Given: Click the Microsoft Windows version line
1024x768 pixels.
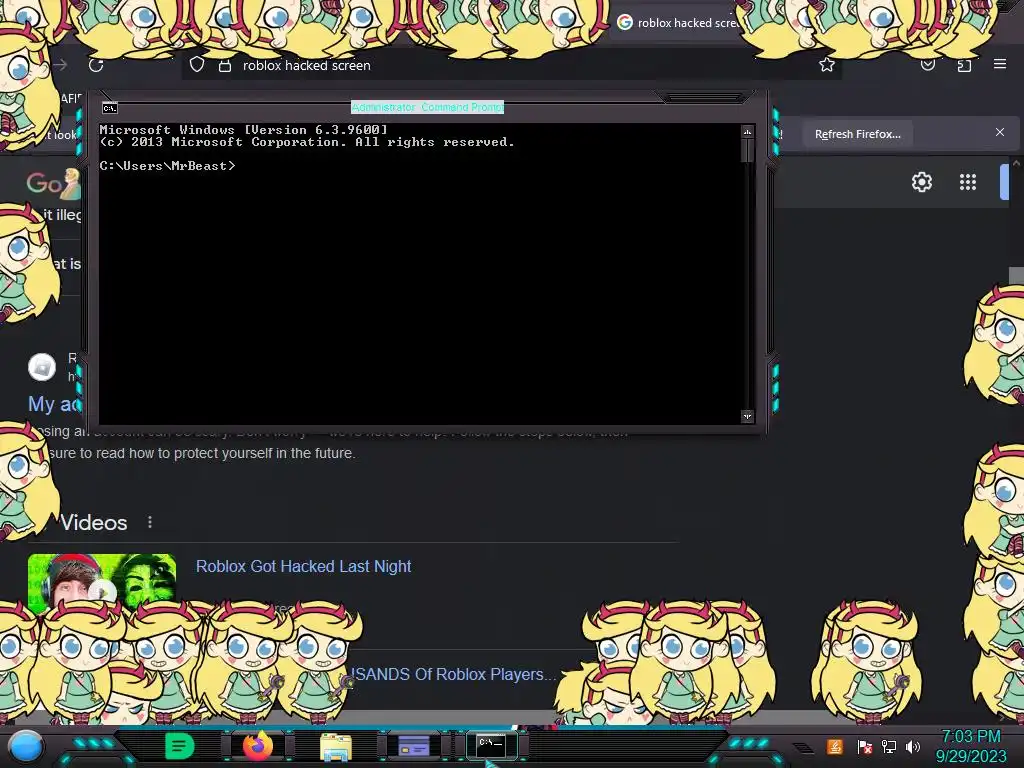Looking at the screenshot, I should [x=244, y=129].
